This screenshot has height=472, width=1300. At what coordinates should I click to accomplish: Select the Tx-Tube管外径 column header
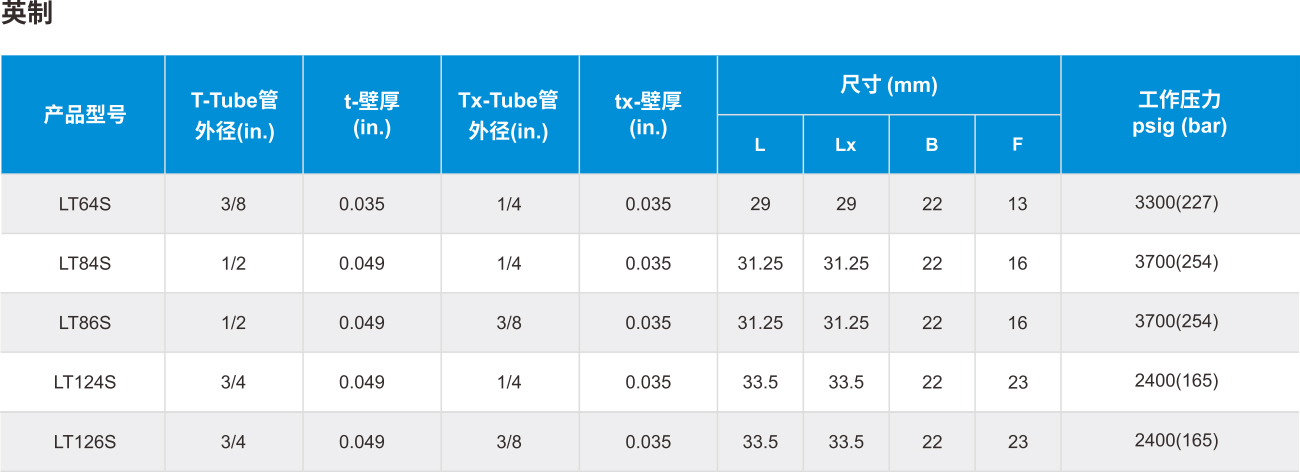[509, 115]
